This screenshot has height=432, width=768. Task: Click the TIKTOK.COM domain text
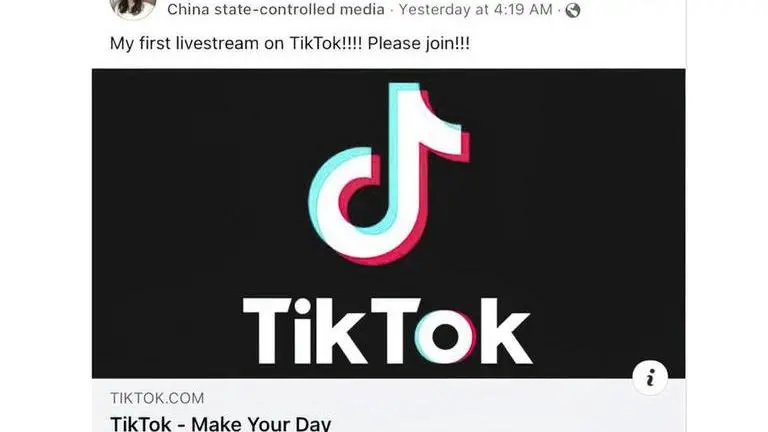coord(157,398)
